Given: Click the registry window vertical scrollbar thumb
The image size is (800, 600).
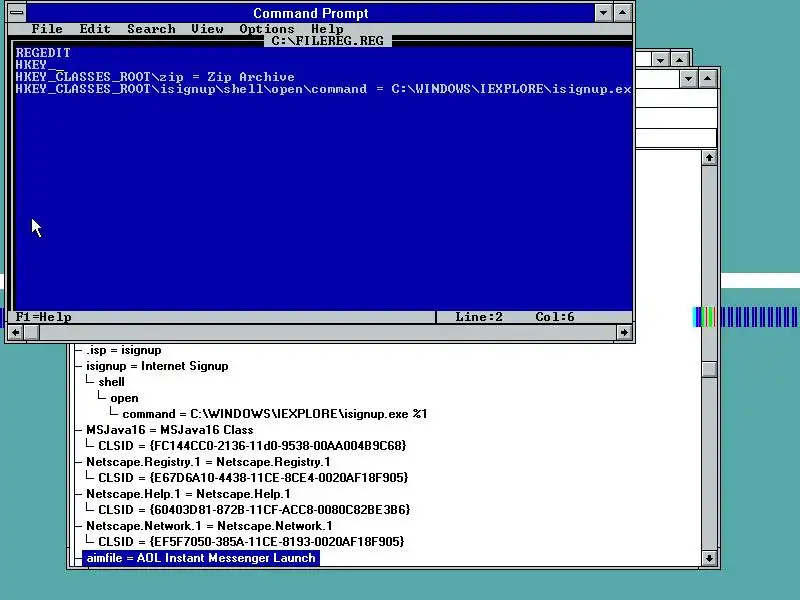Looking at the screenshot, I should coord(709,369).
